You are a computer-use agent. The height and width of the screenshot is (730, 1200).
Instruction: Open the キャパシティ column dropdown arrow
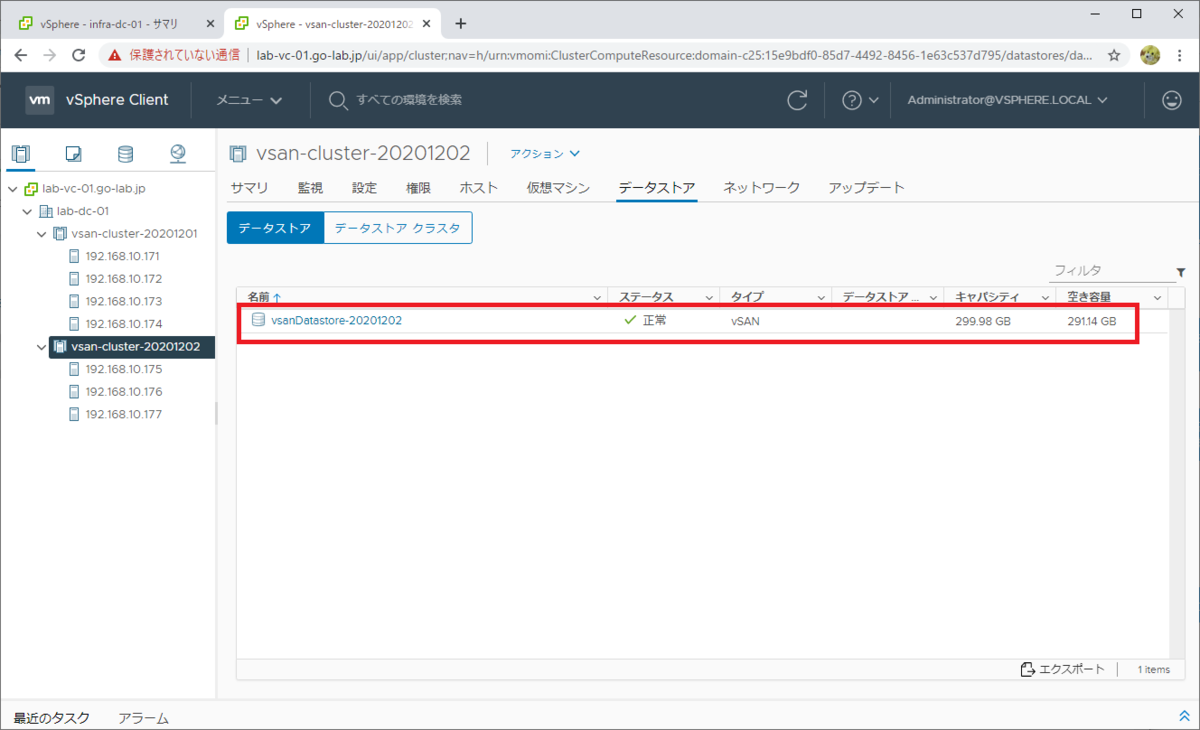click(1046, 298)
